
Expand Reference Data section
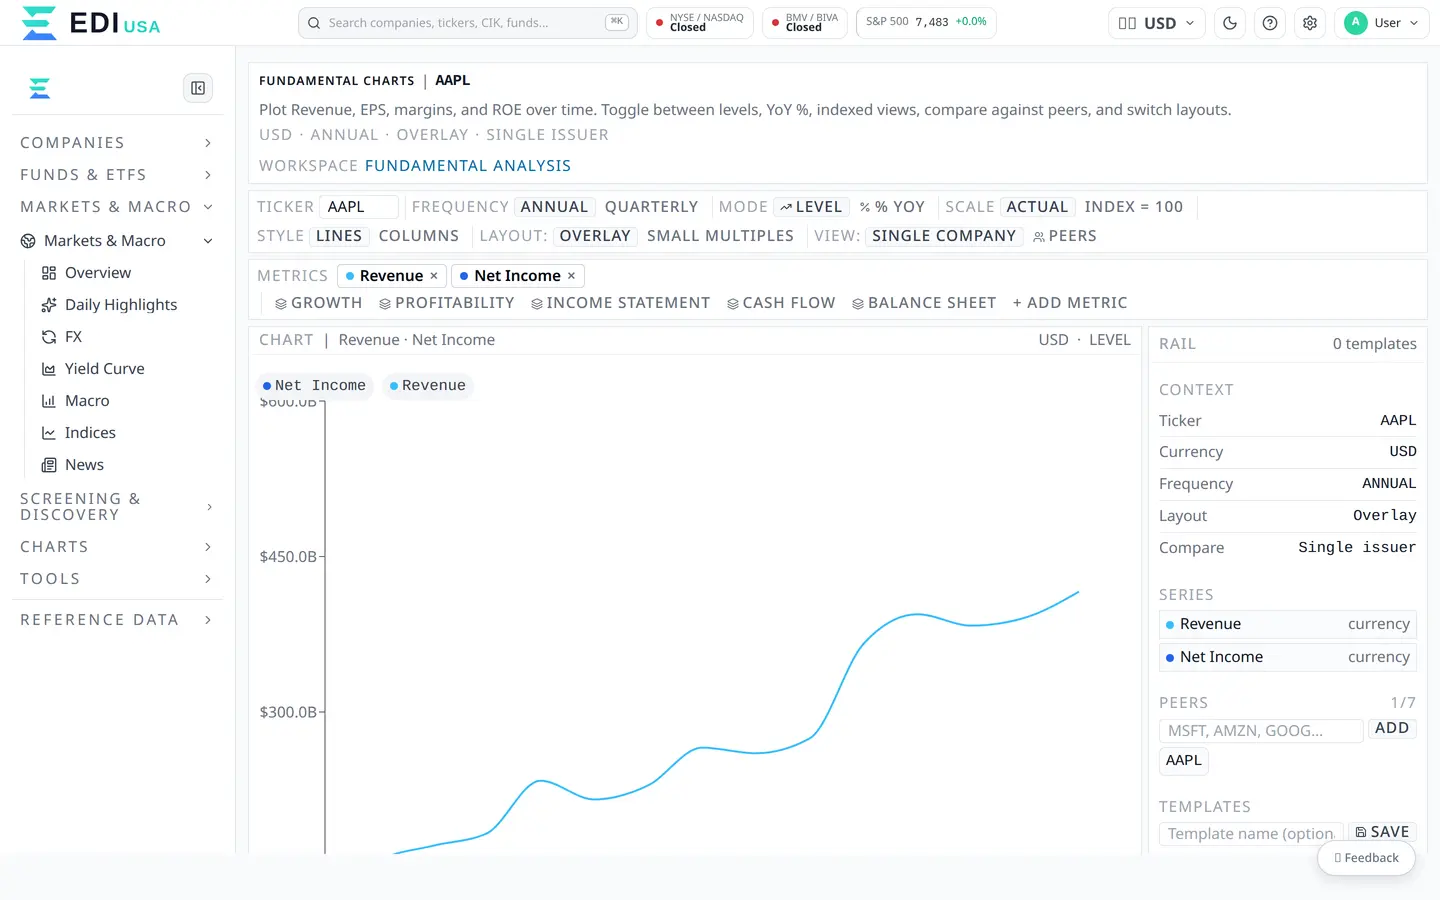pos(116,620)
